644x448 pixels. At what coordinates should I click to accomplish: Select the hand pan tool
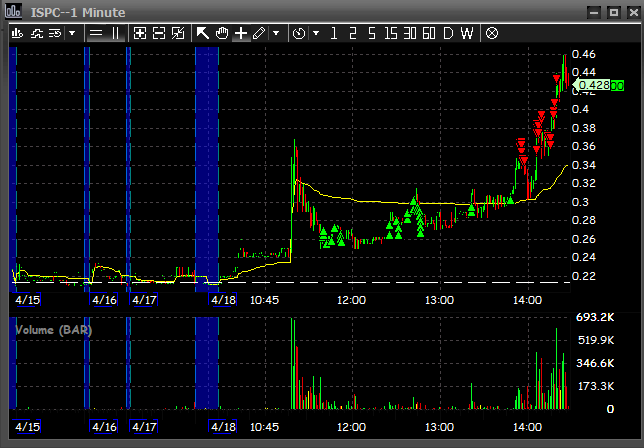[x=222, y=33]
